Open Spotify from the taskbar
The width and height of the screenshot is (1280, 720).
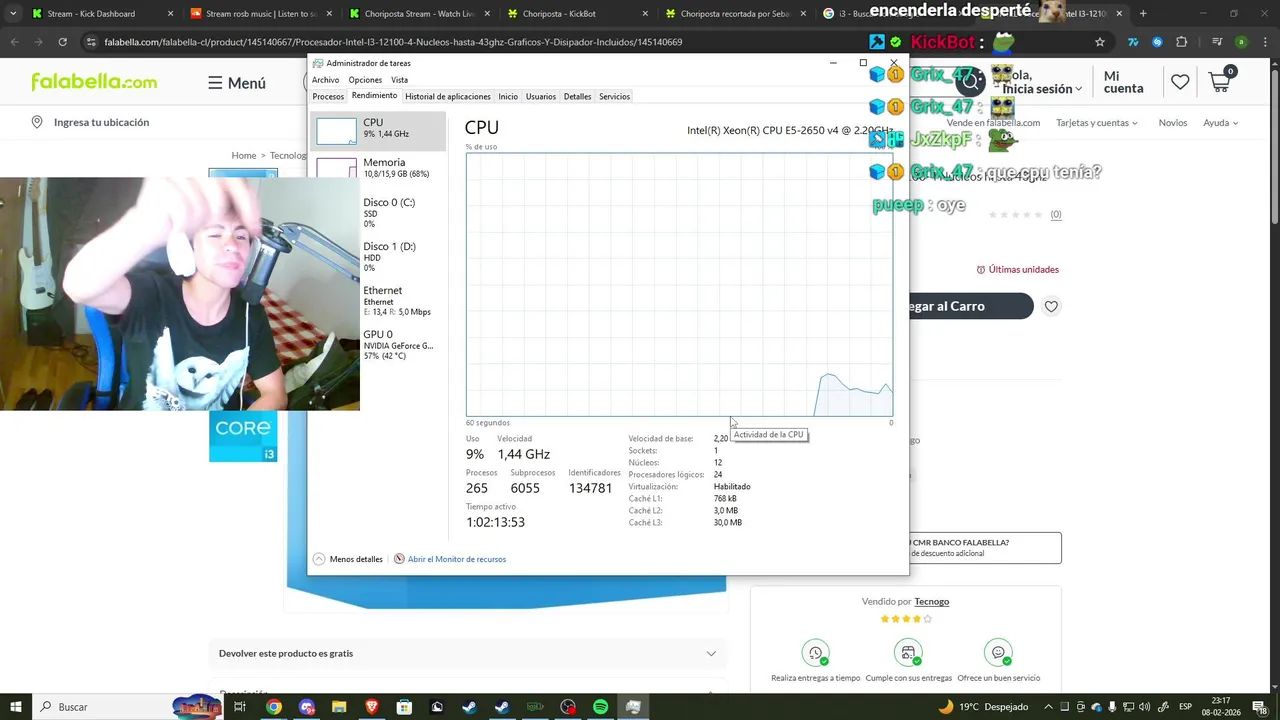[x=600, y=707]
